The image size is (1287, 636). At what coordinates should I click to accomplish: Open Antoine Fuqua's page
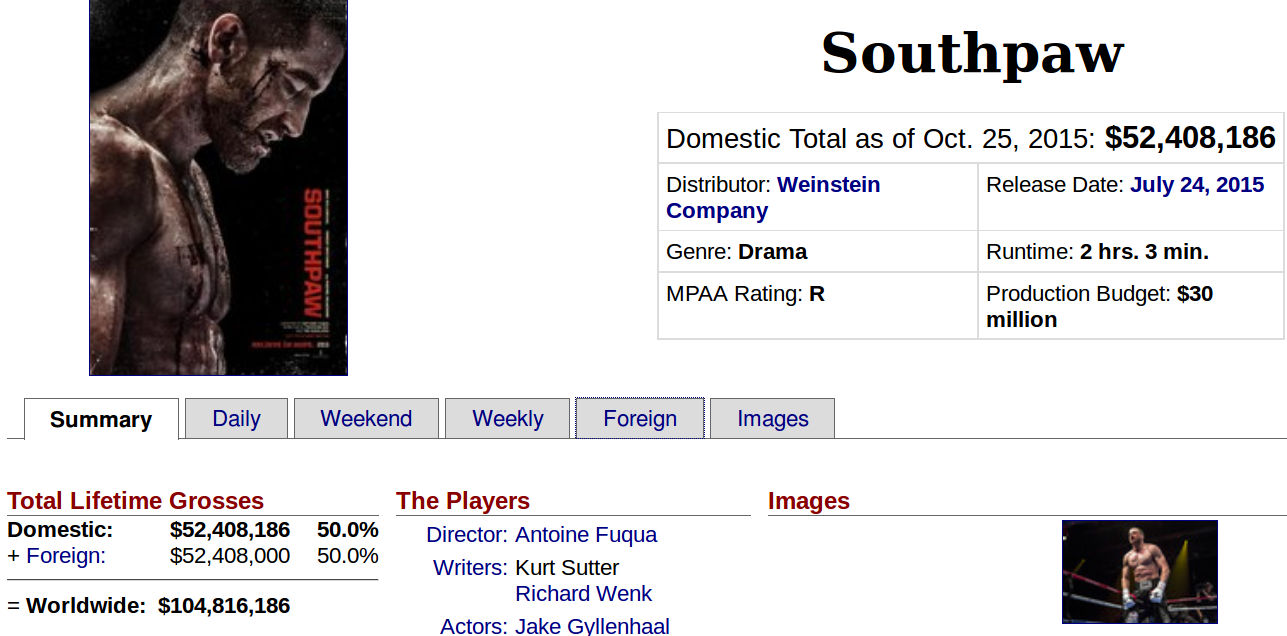586,535
